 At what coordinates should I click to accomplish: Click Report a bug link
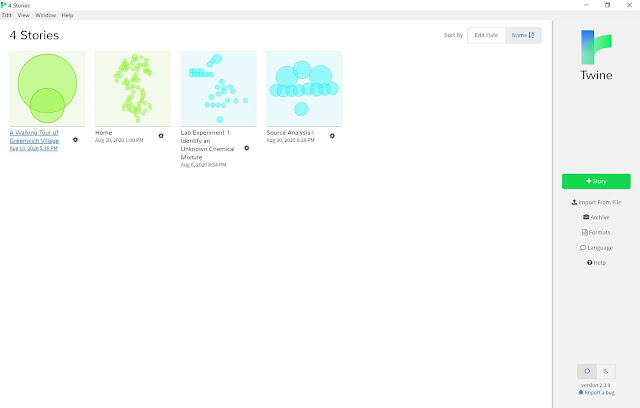point(596,392)
